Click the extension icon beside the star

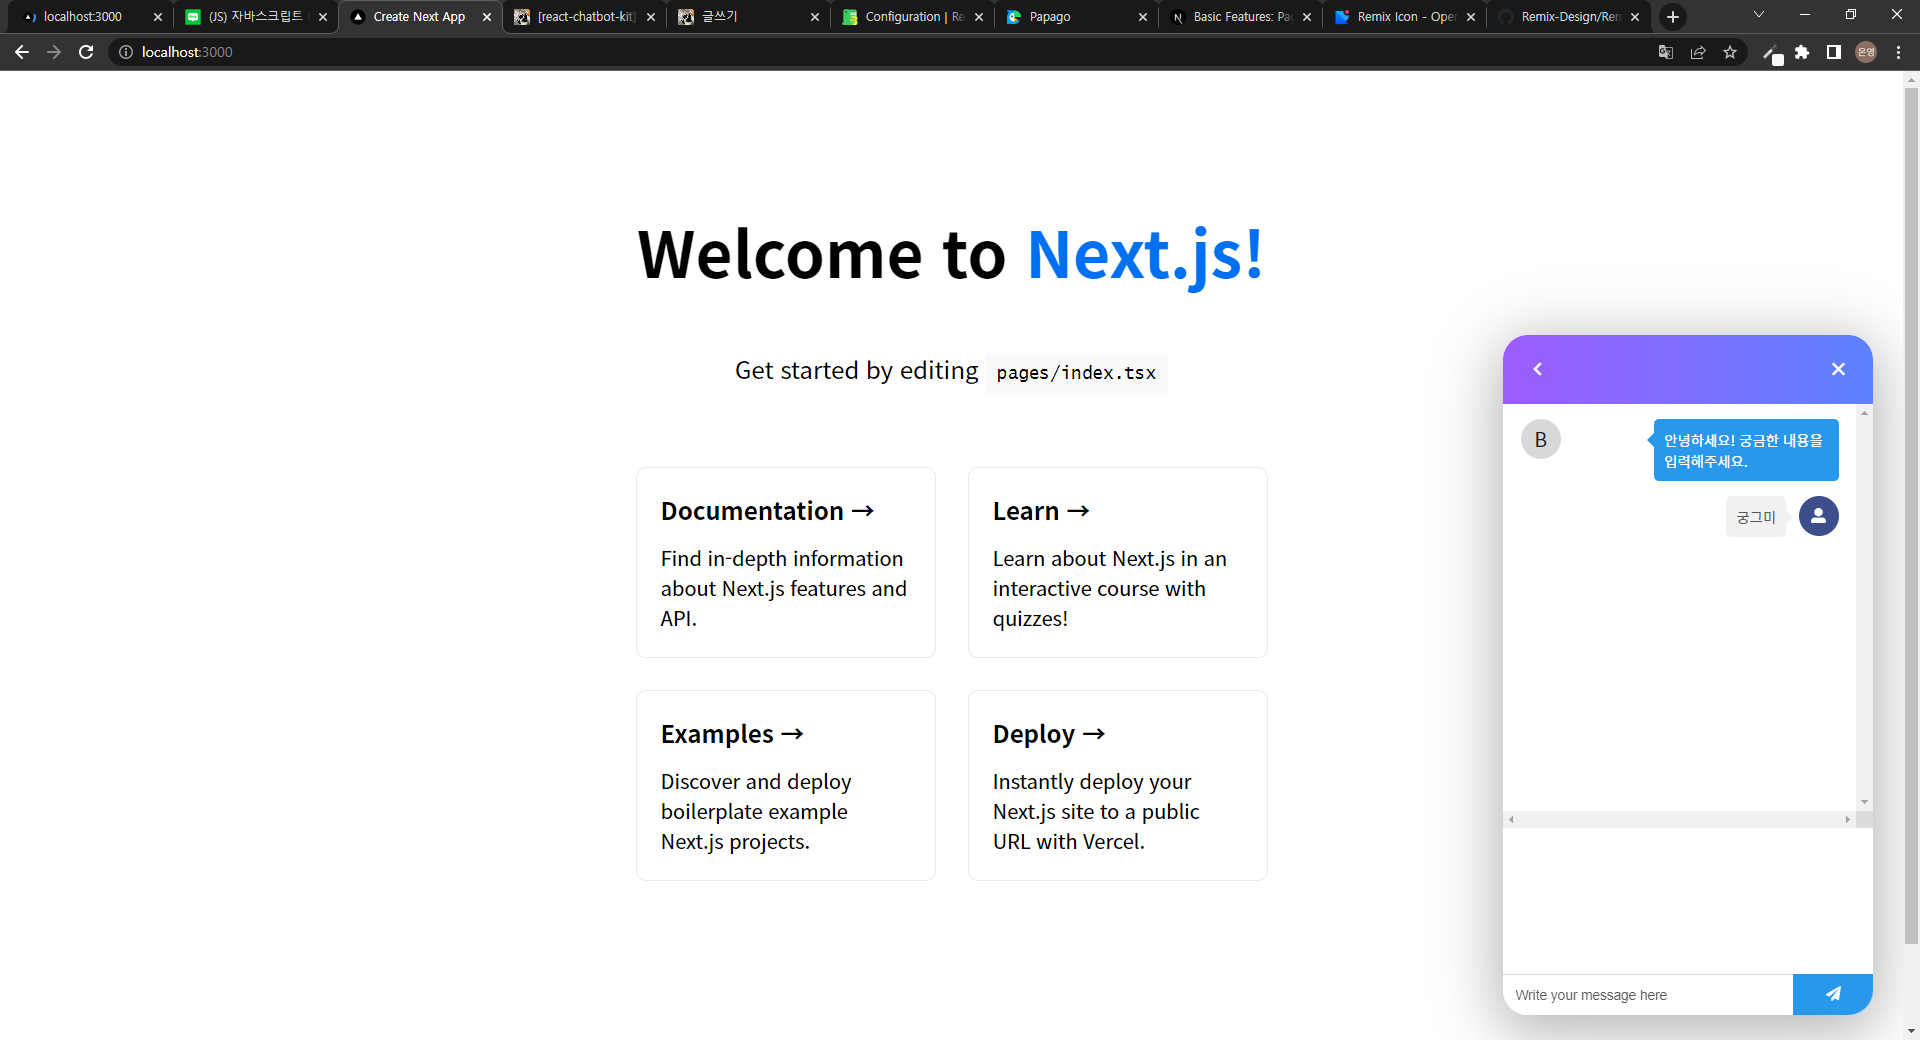(x=1772, y=54)
